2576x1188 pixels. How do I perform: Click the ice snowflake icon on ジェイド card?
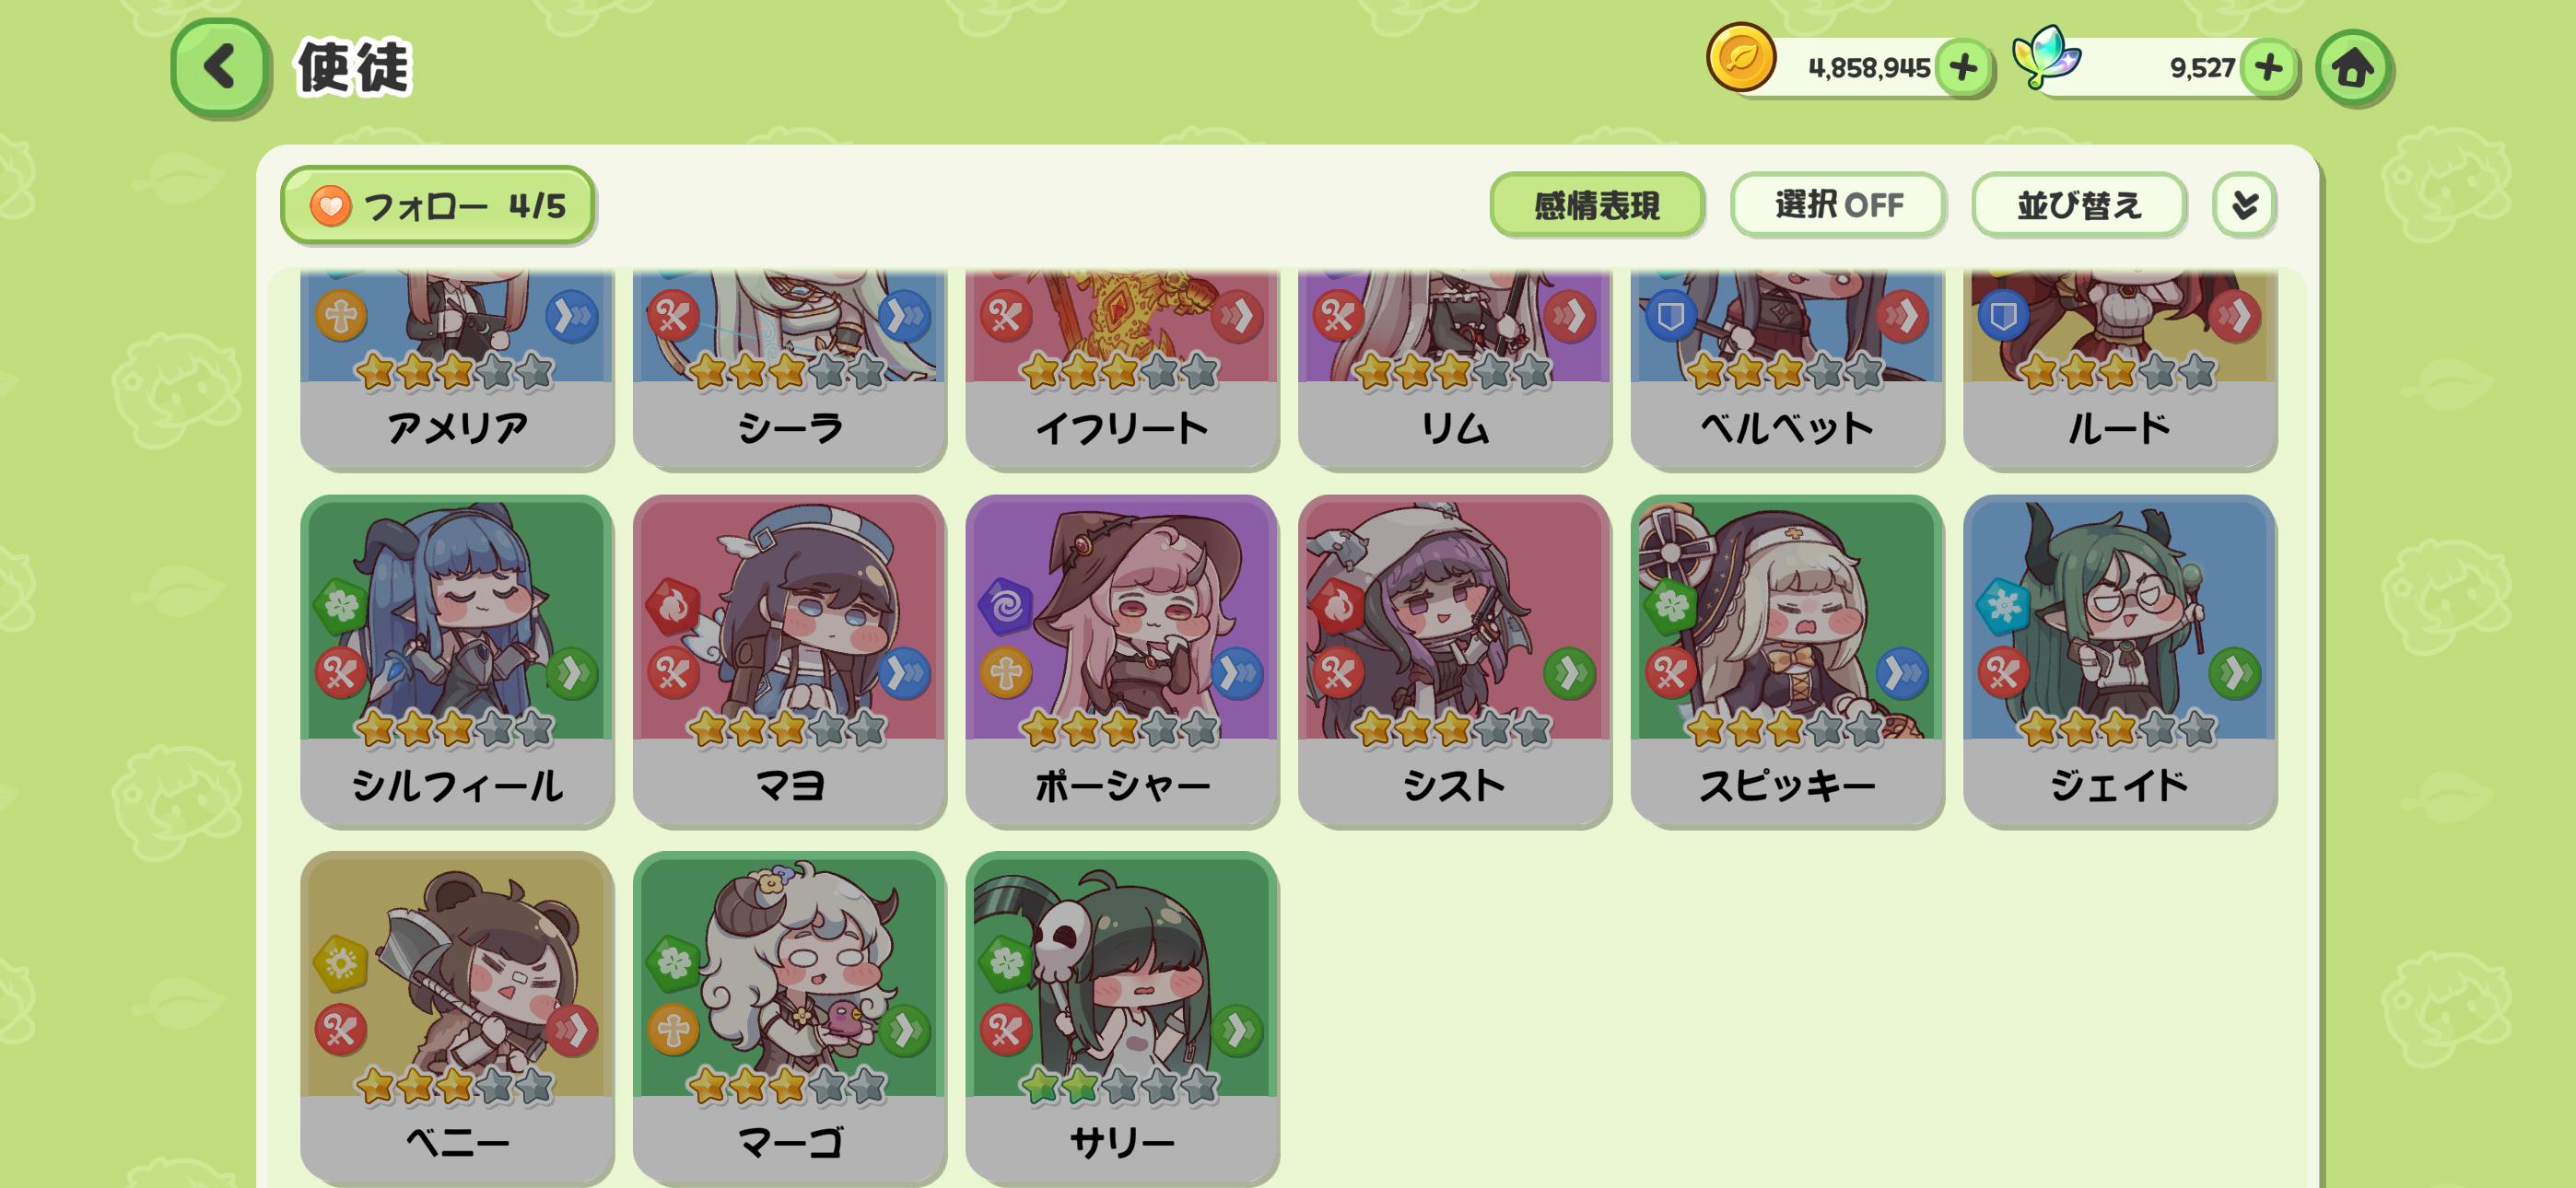[2003, 605]
